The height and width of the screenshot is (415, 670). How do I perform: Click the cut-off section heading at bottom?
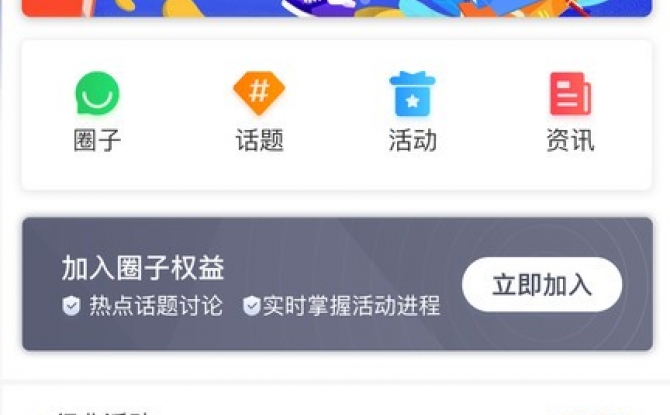click(x=103, y=412)
